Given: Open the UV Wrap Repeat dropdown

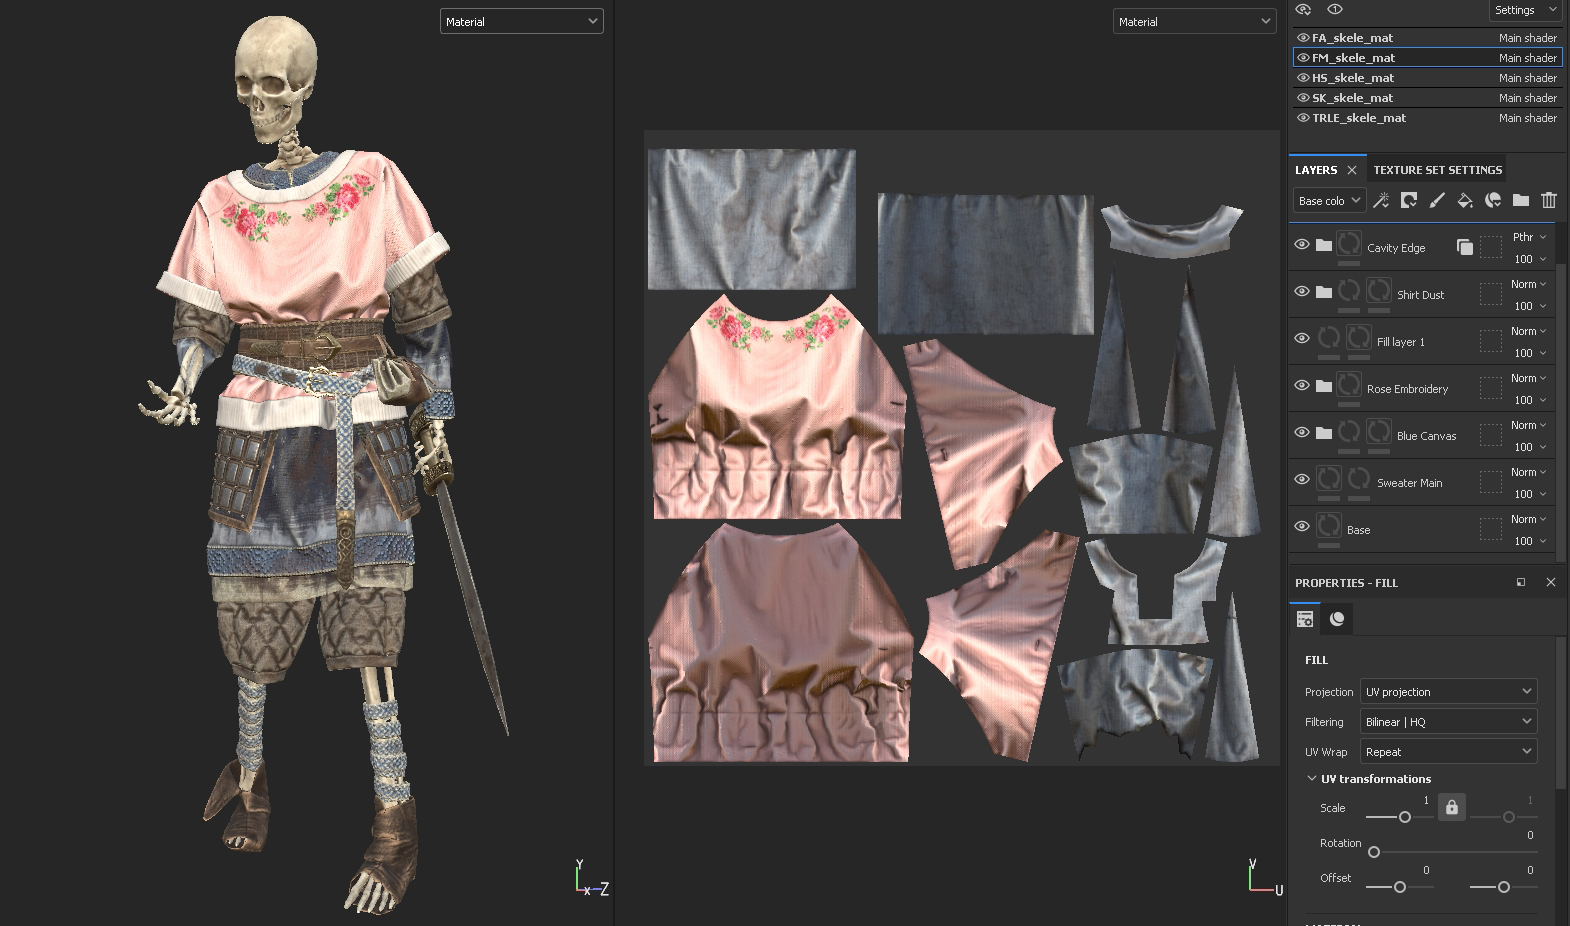Looking at the screenshot, I should (x=1448, y=752).
